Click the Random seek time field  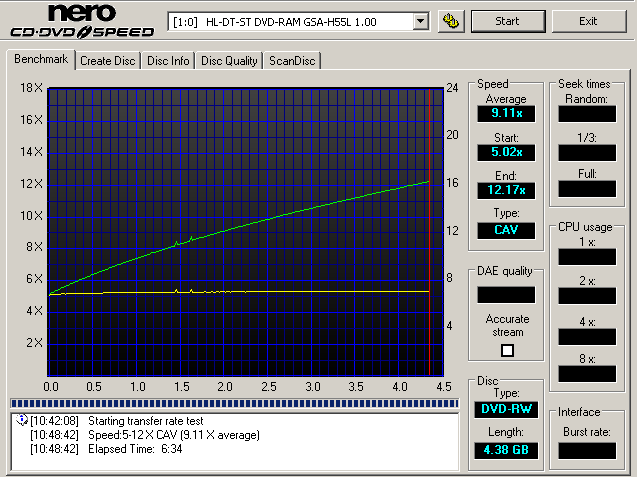[x=587, y=114]
